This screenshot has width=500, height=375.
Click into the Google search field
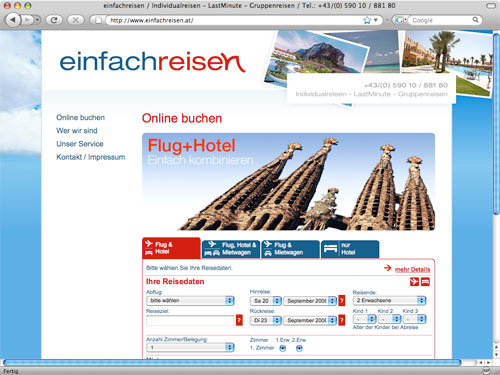coord(441,20)
